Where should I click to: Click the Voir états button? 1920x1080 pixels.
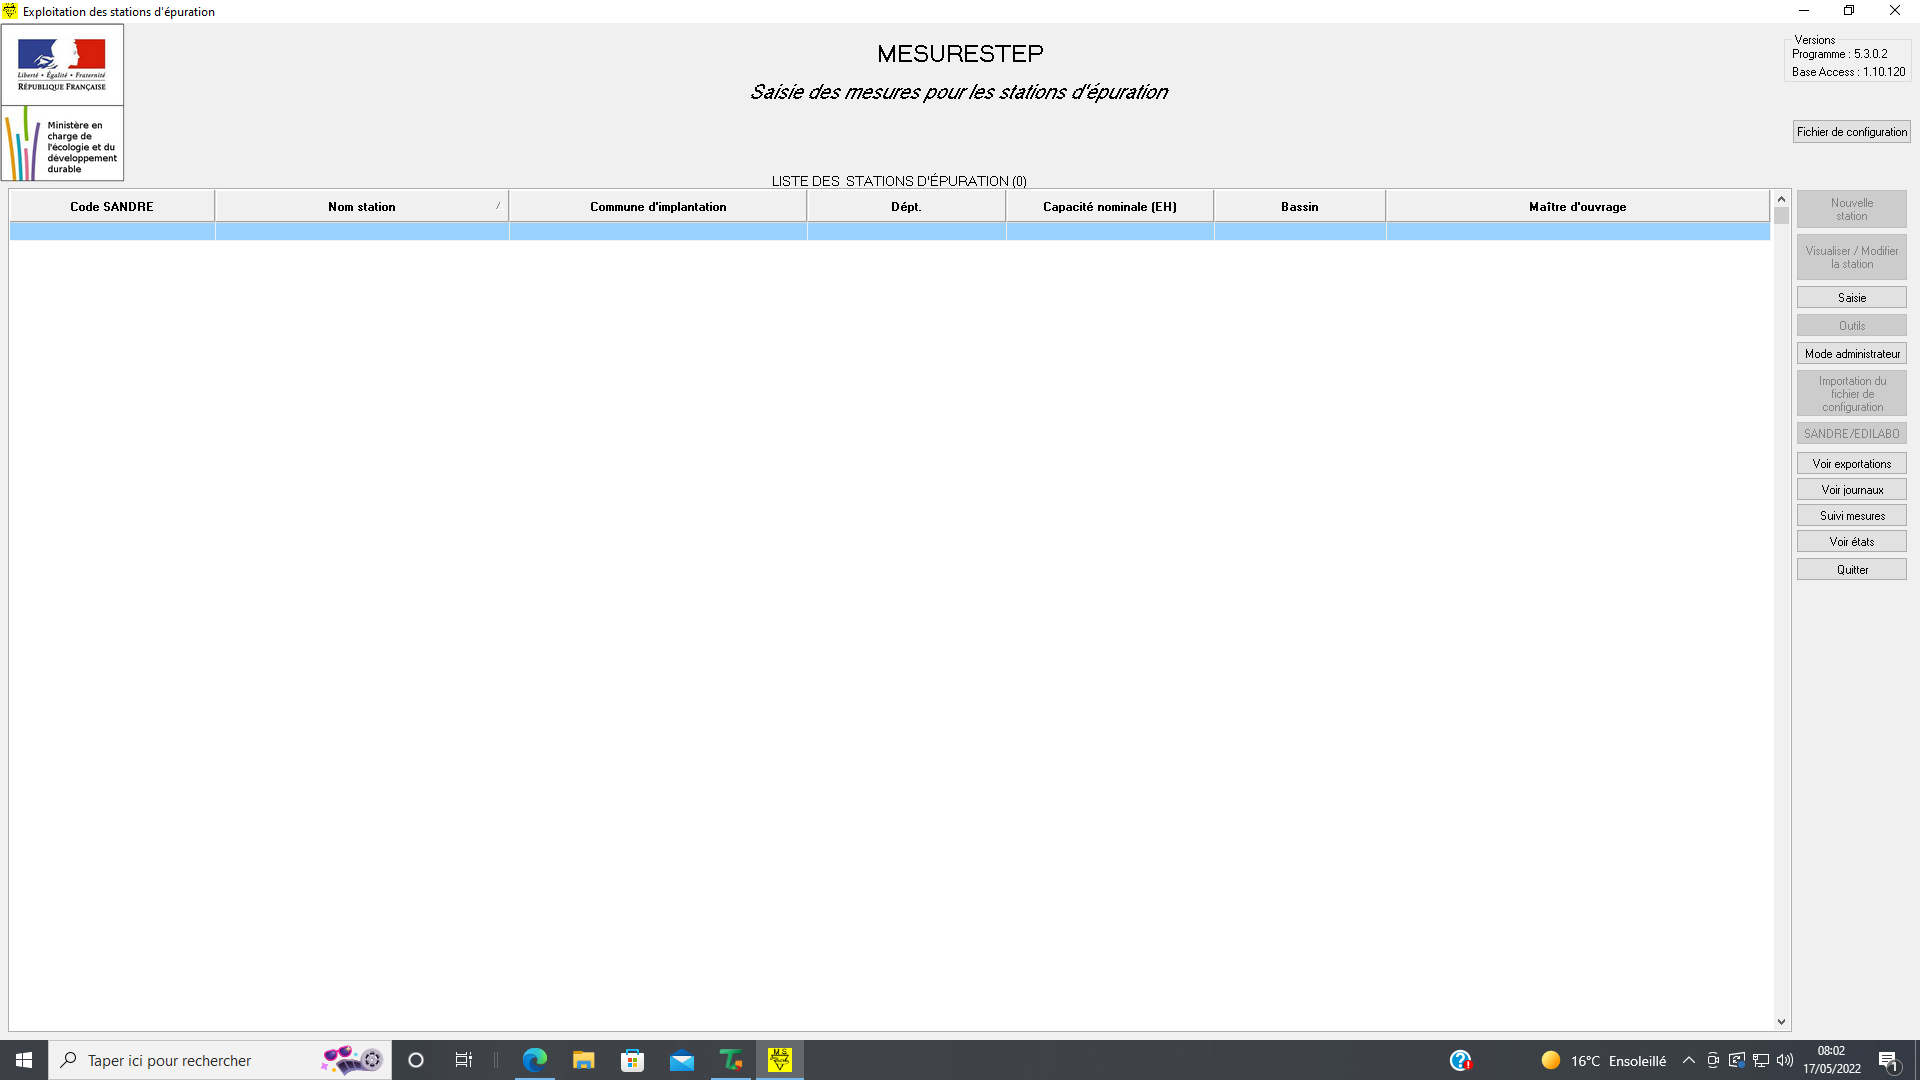tap(1851, 542)
